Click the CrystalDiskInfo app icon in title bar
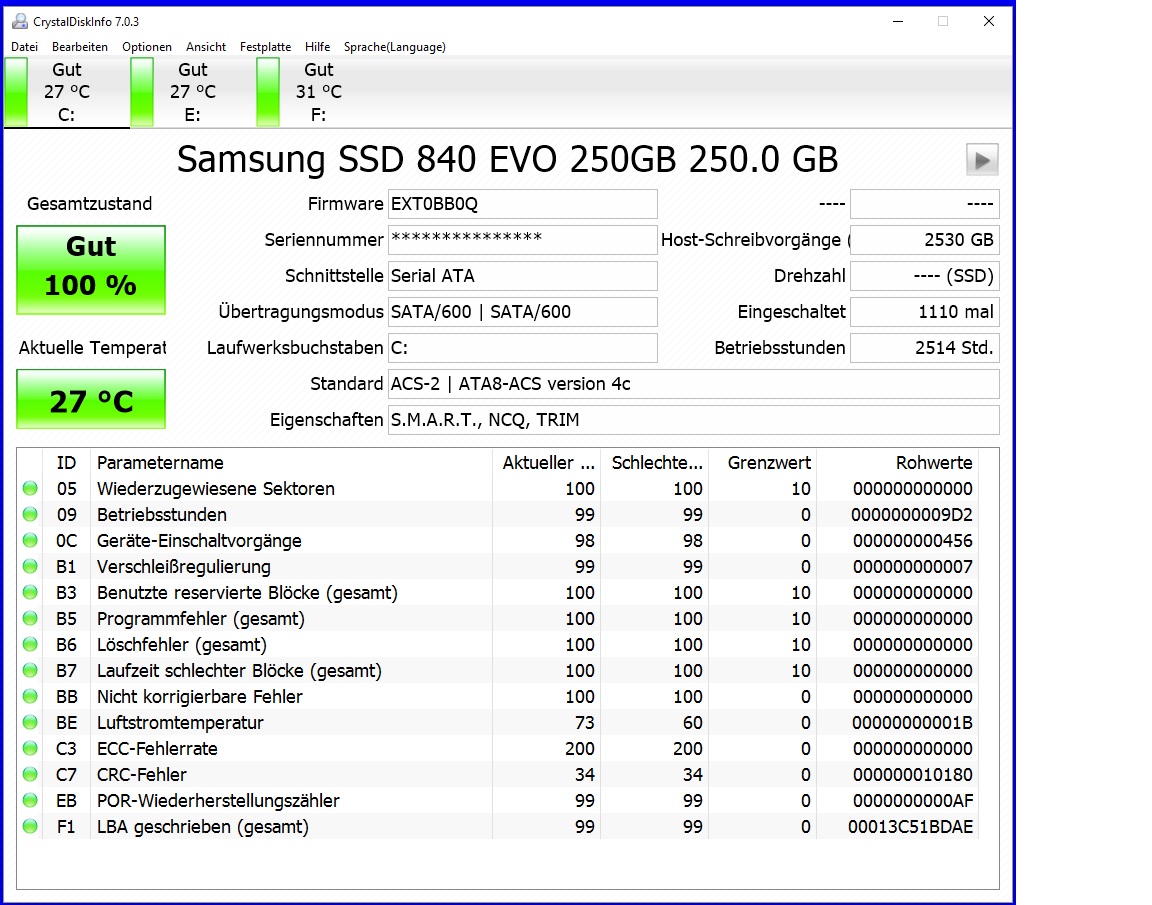Screen dimensions: 1152x905 click(x=20, y=21)
